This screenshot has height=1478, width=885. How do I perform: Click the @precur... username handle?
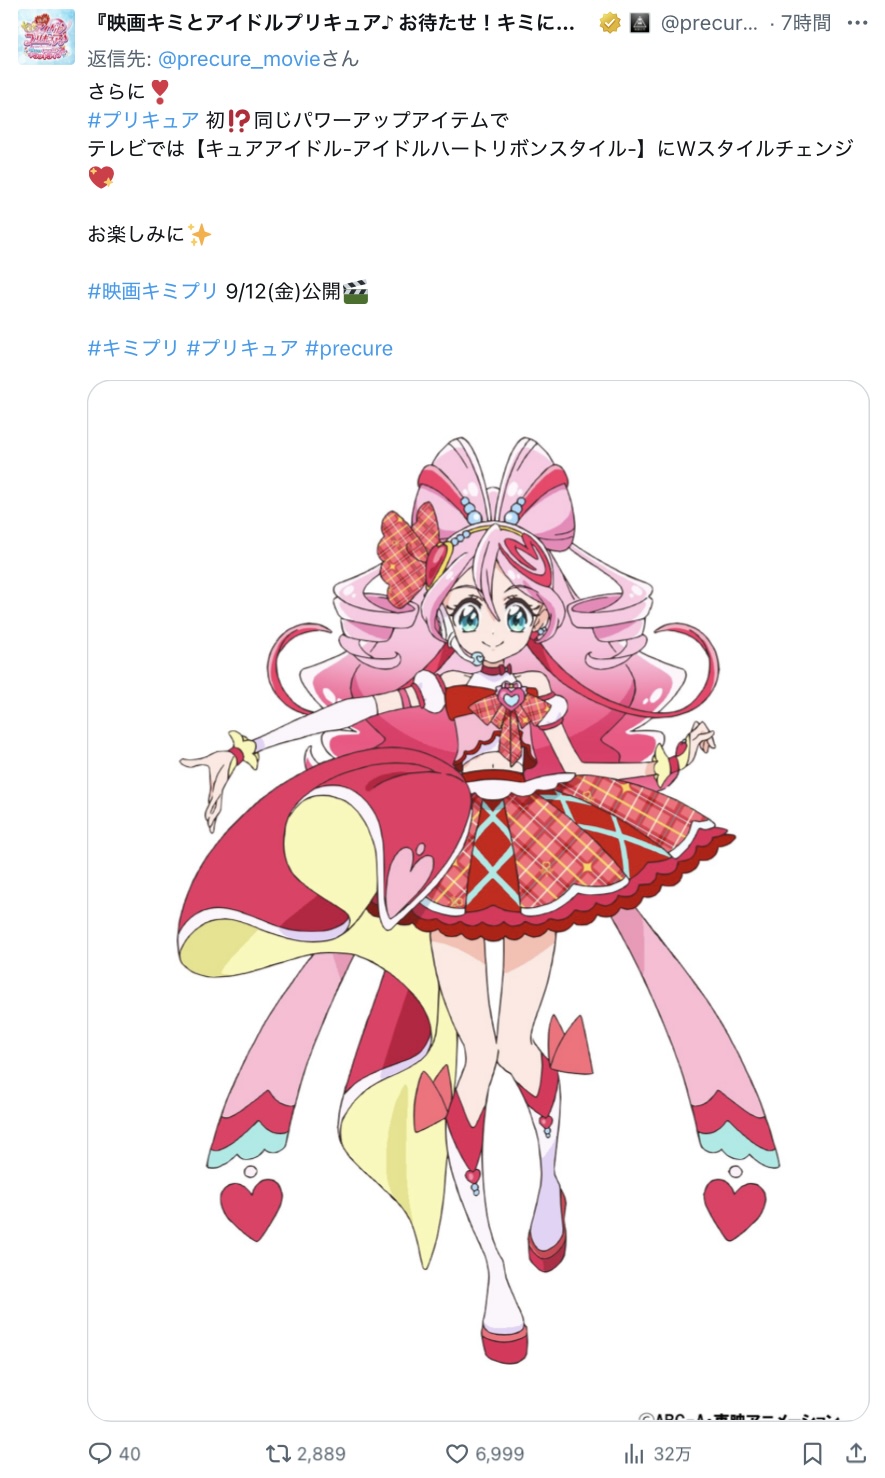(709, 23)
